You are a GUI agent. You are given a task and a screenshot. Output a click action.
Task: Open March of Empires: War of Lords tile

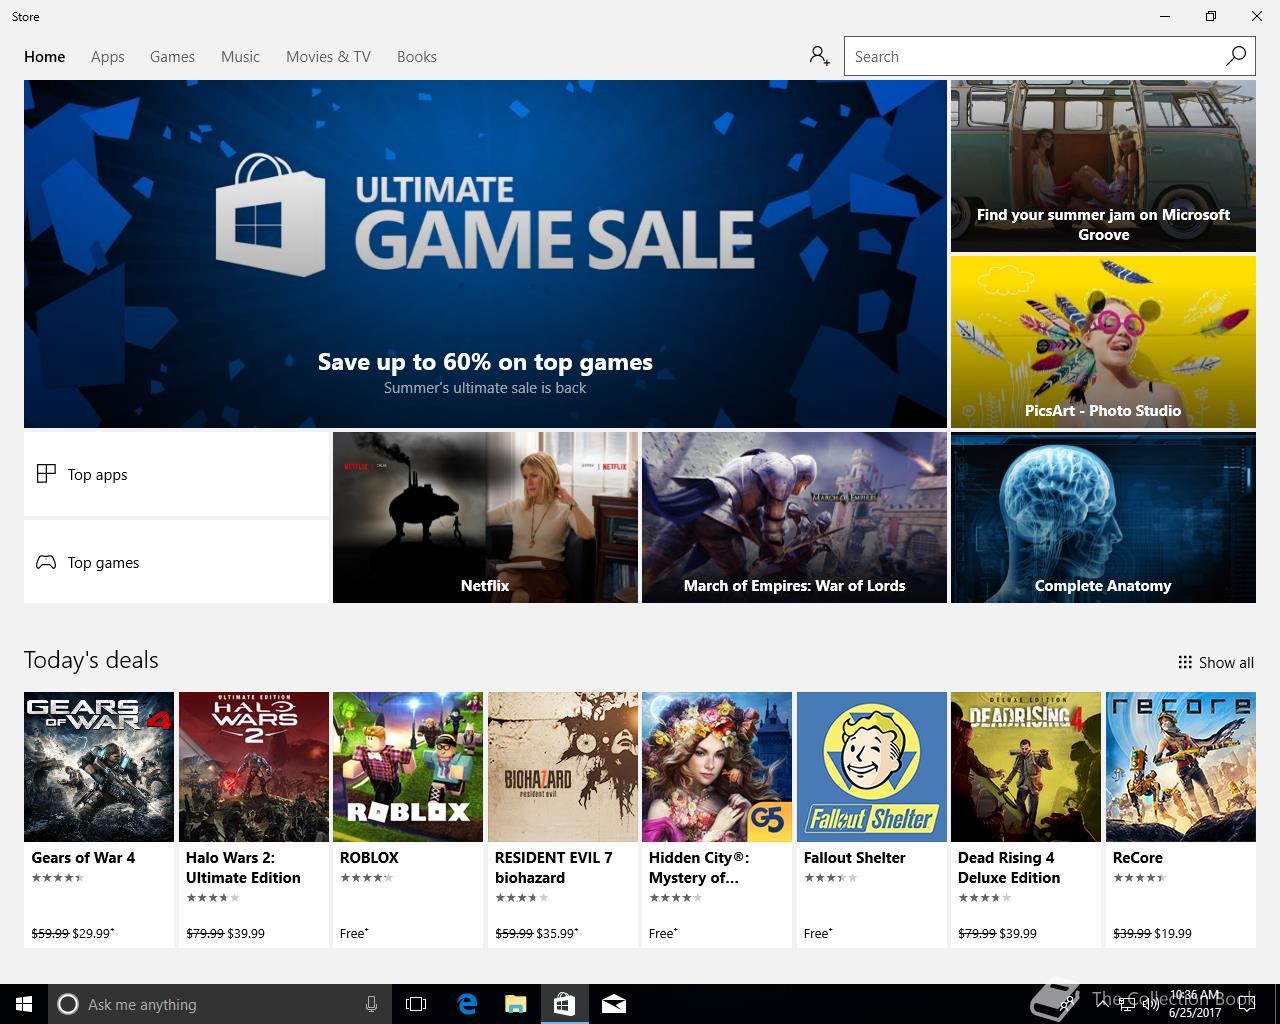coord(794,518)
